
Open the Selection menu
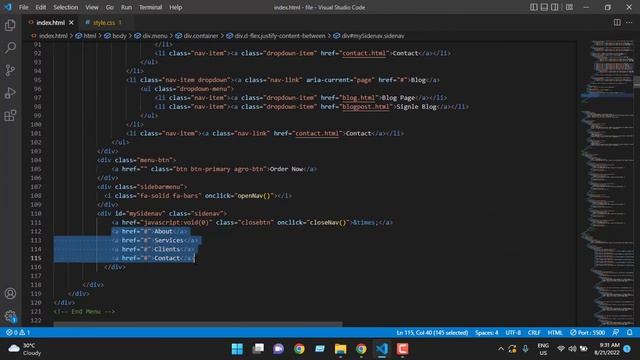(x=65, y=7)
